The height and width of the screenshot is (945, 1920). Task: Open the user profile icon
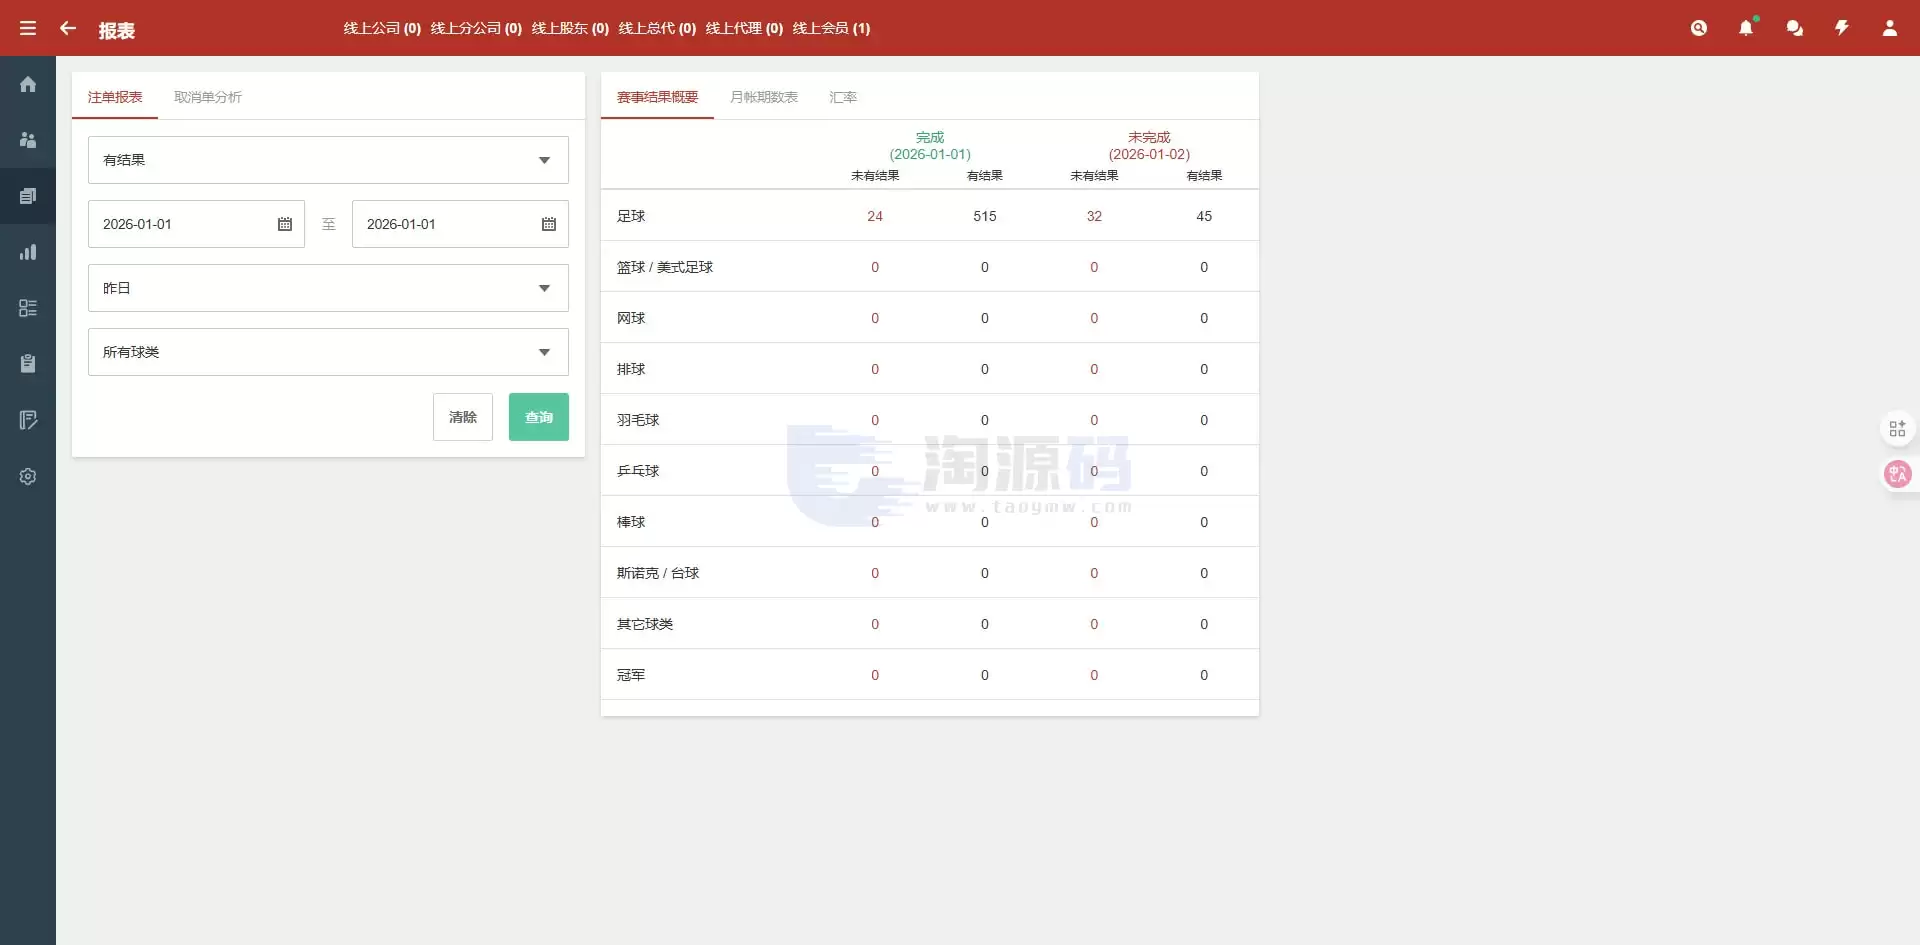tap(1890, 28)
